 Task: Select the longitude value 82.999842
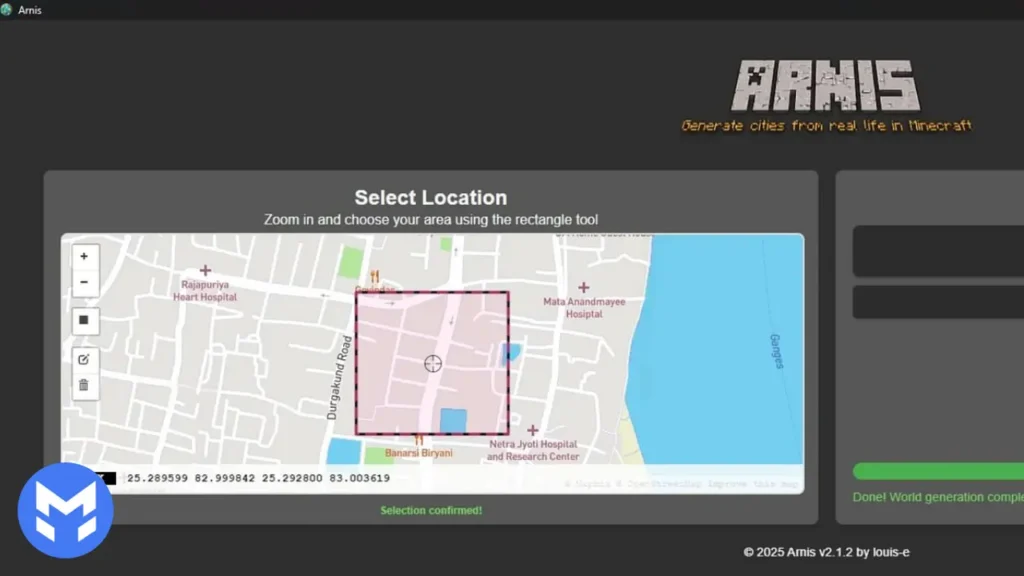[225, 478]
